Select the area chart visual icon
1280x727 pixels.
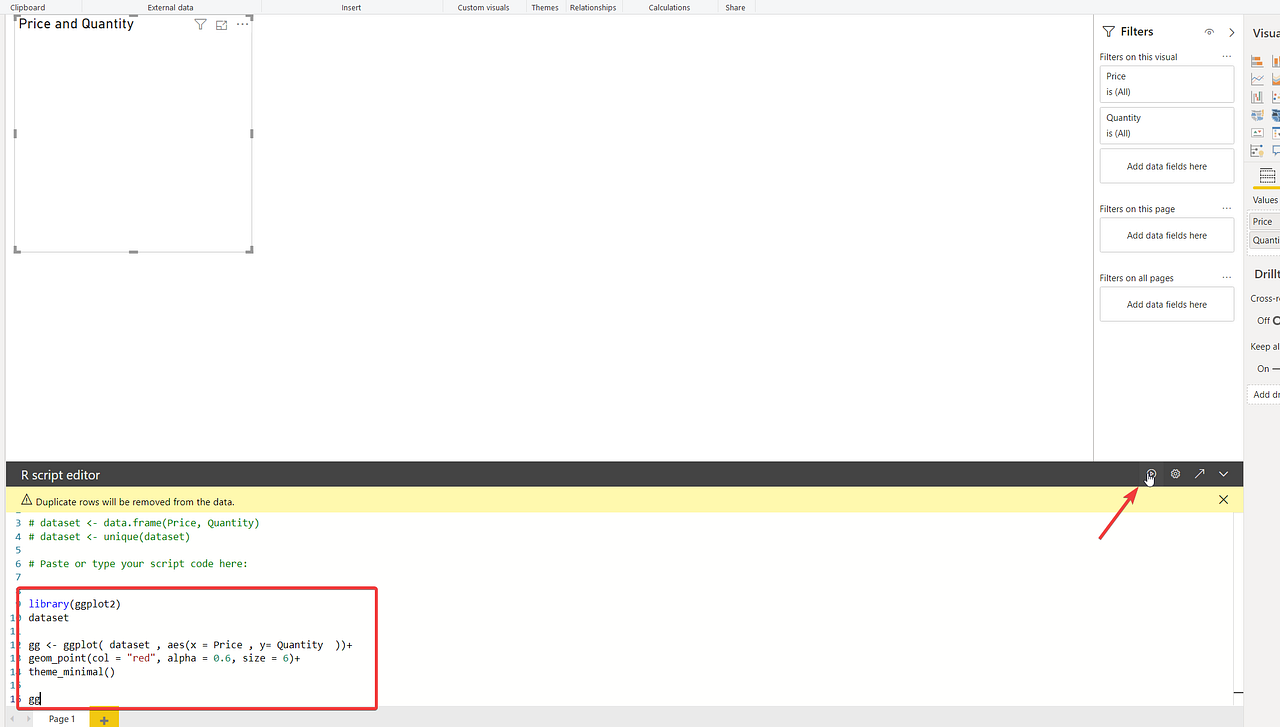pyautogui.click(x=1277, y=79)
